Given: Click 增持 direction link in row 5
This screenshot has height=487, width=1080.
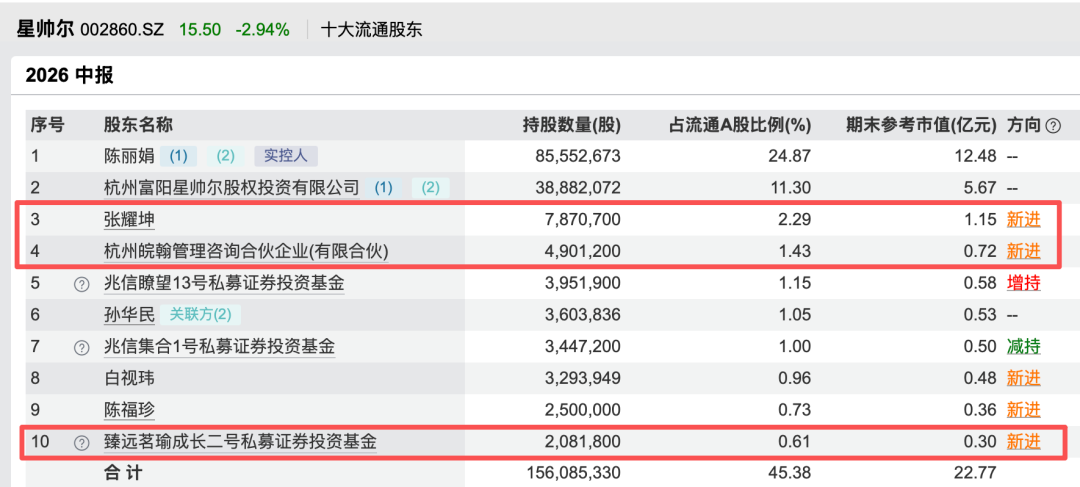Looking at the screenshot, I should (1024, 283).
